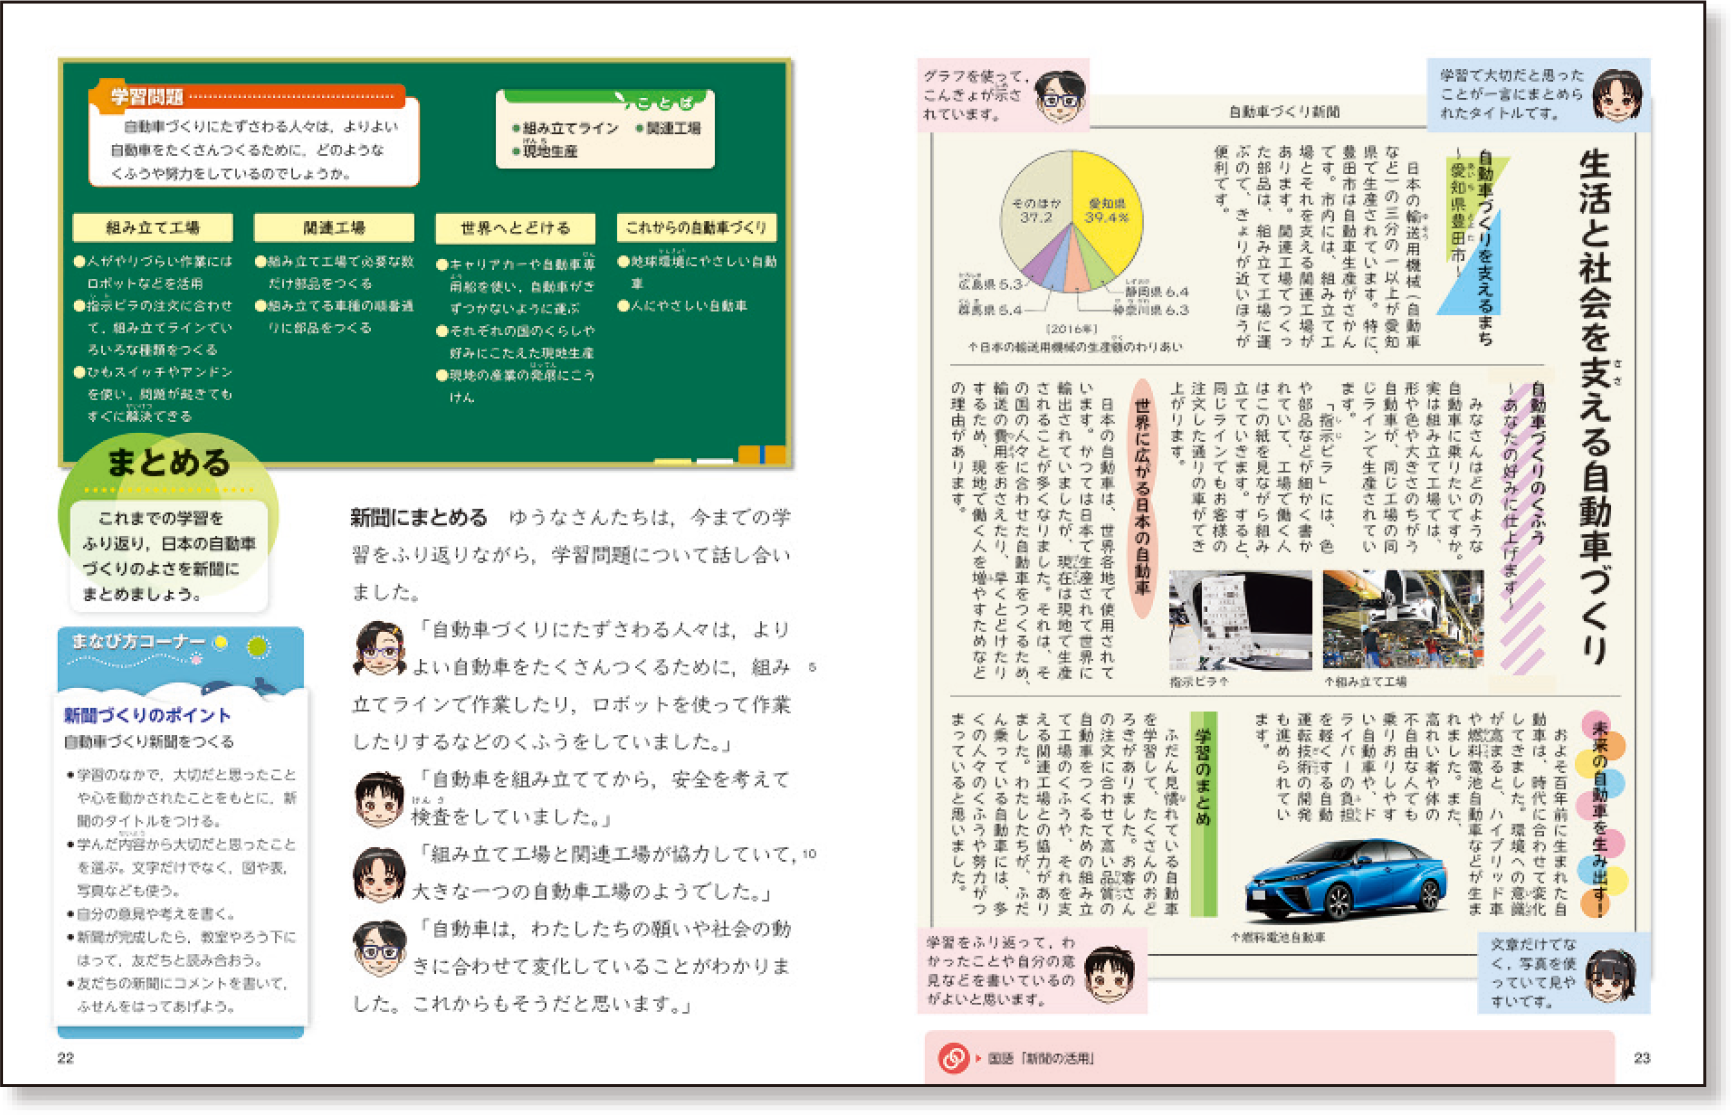Click the glasses boy face beside 自動車は、わたしたちの願い

[x=379, y=948]
